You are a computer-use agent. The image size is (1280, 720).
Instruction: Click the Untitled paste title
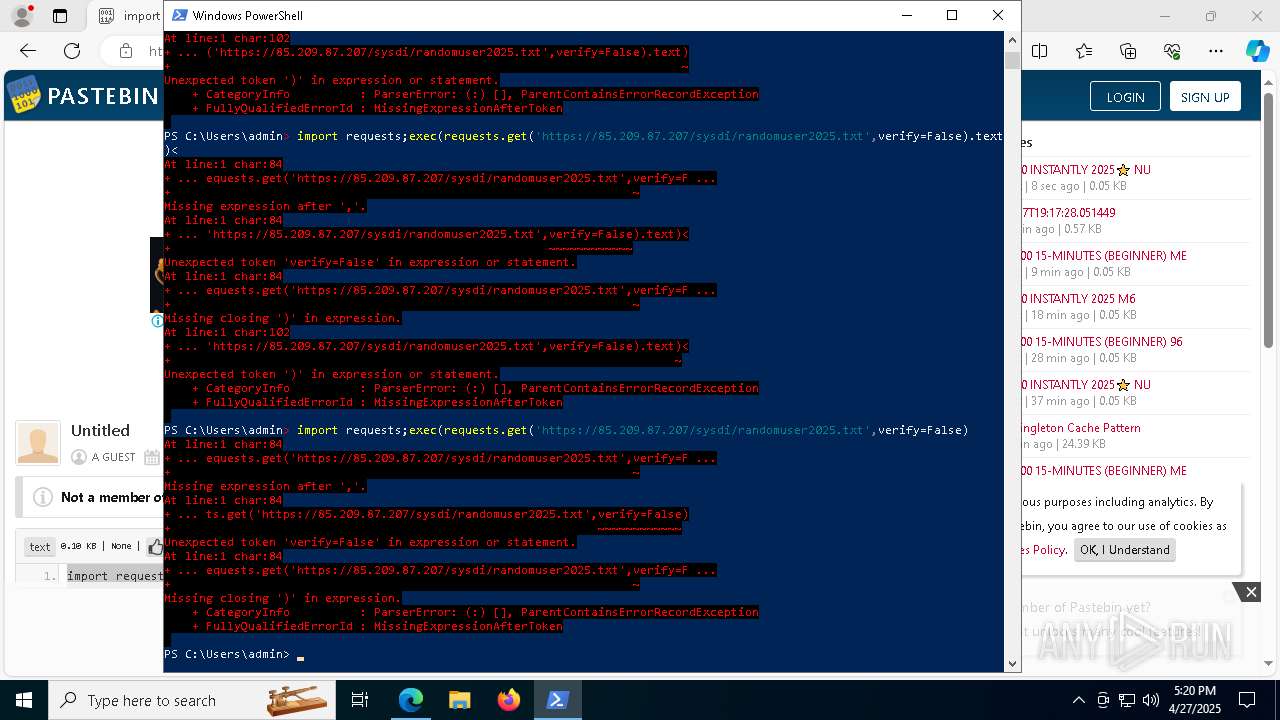coord(100,430)
